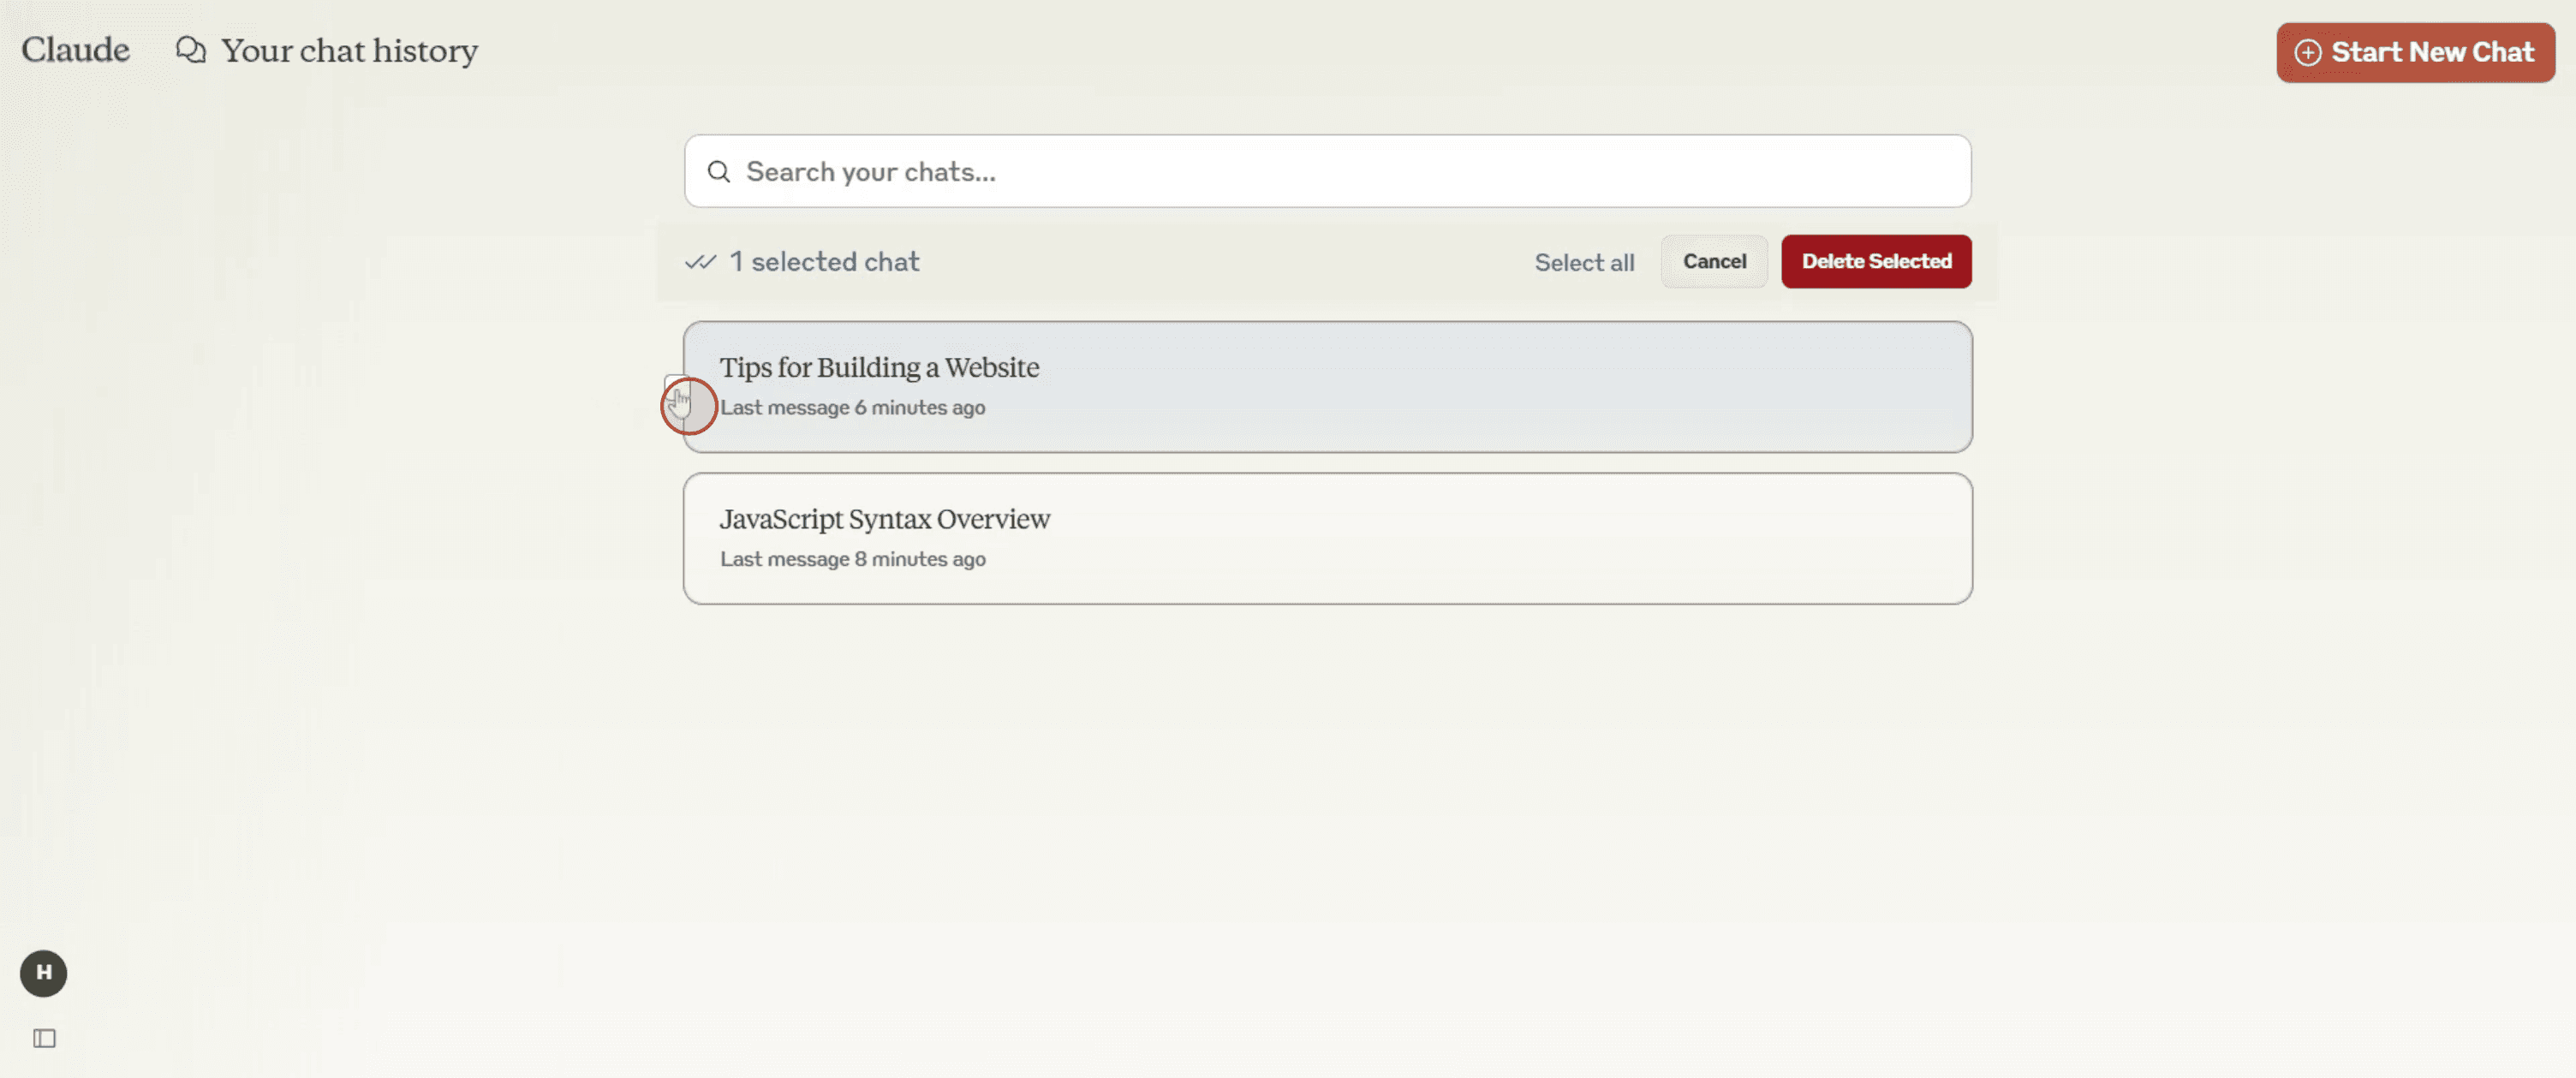Open the Tips for Building a Website chat

click(879, 367)
